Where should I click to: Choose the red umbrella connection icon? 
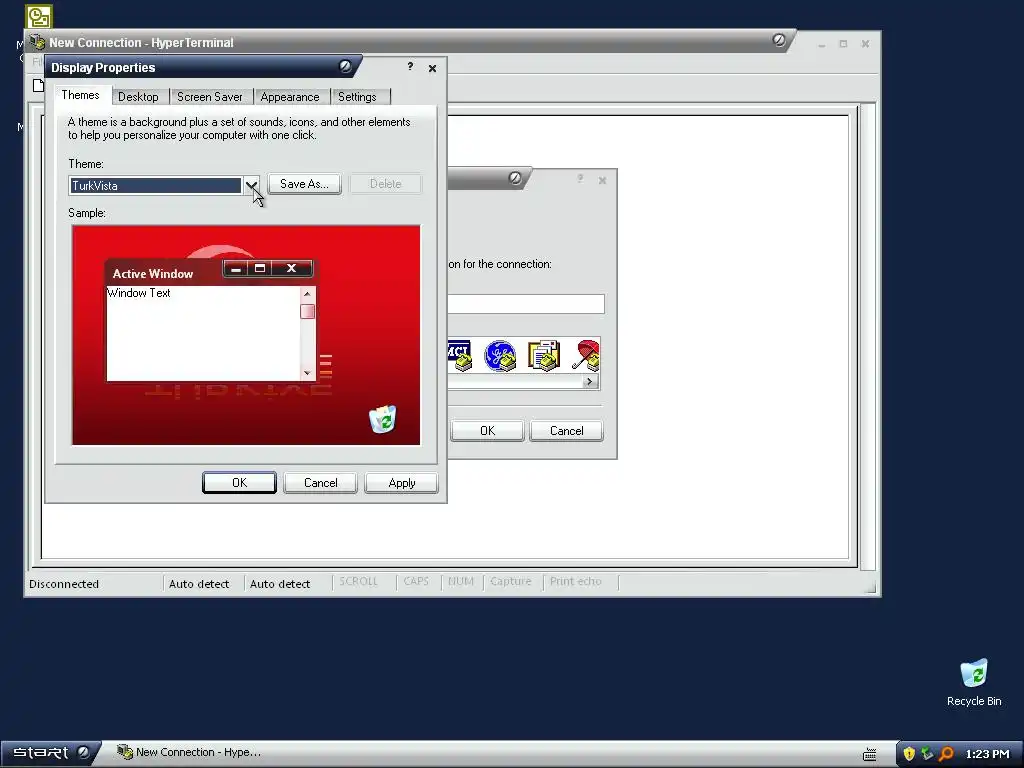tap(586, 356)
